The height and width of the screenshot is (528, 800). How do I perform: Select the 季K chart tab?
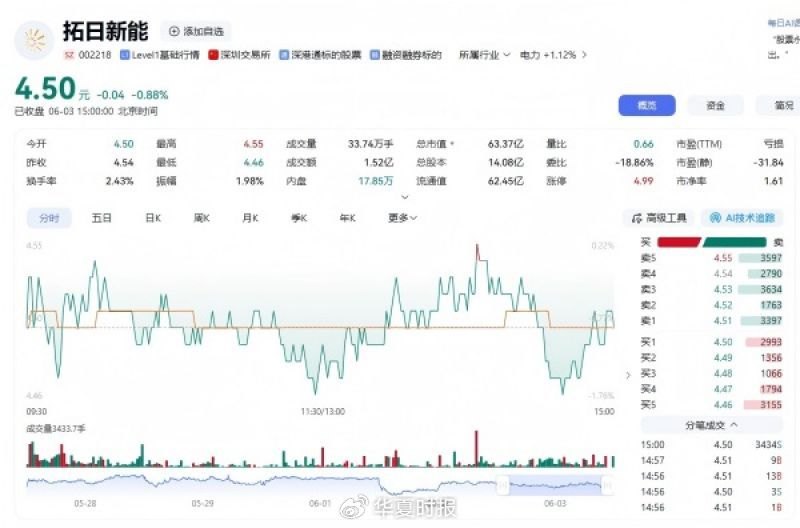click(299, 218)
